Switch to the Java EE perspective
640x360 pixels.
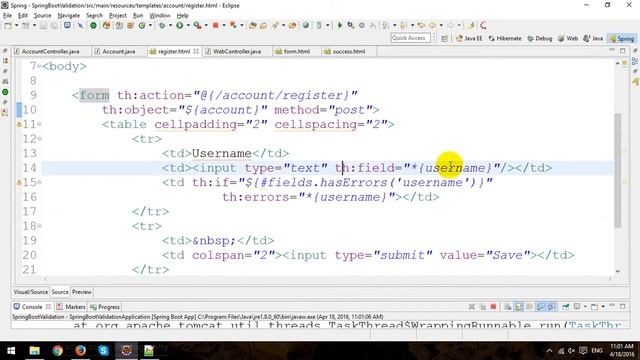pos(469,38)
